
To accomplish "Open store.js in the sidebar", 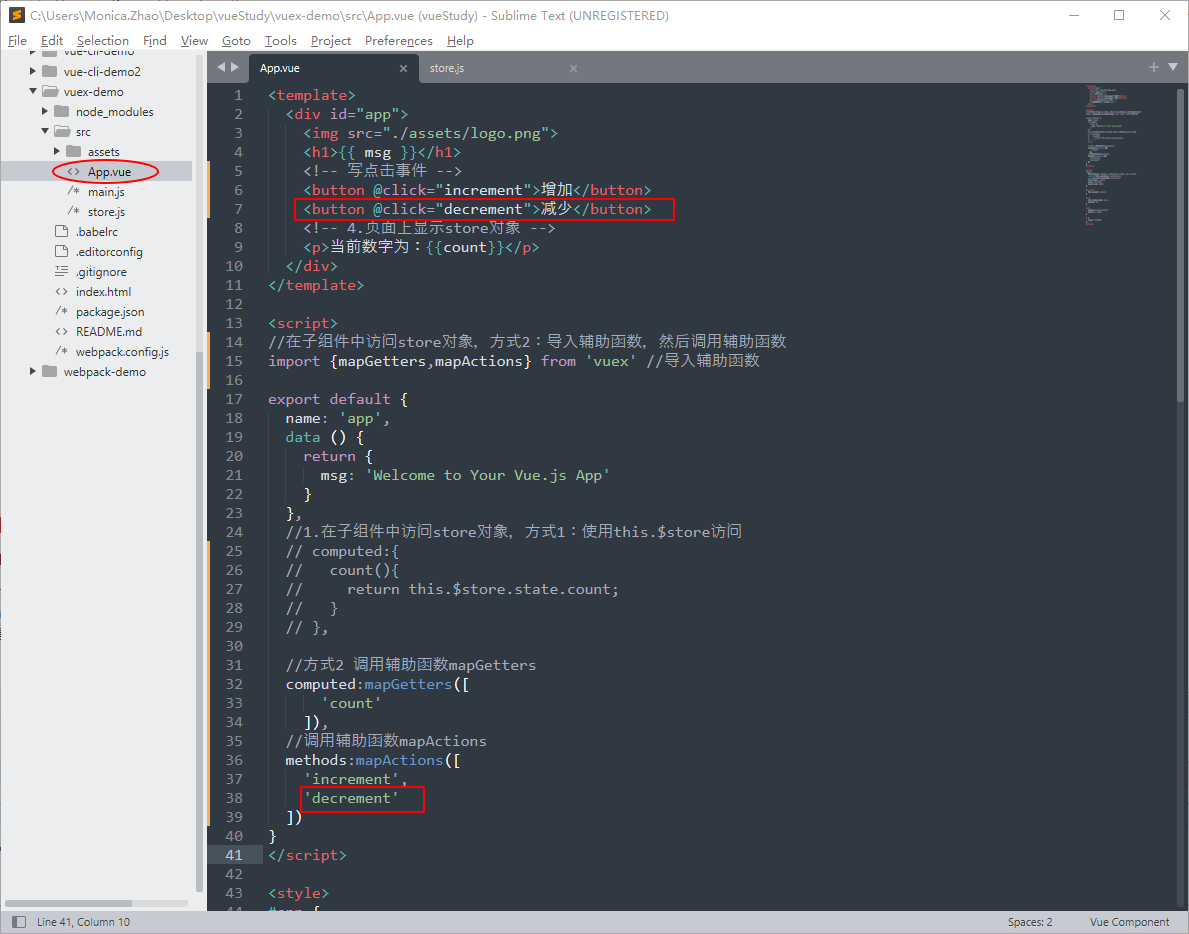I will coord(106,212).
